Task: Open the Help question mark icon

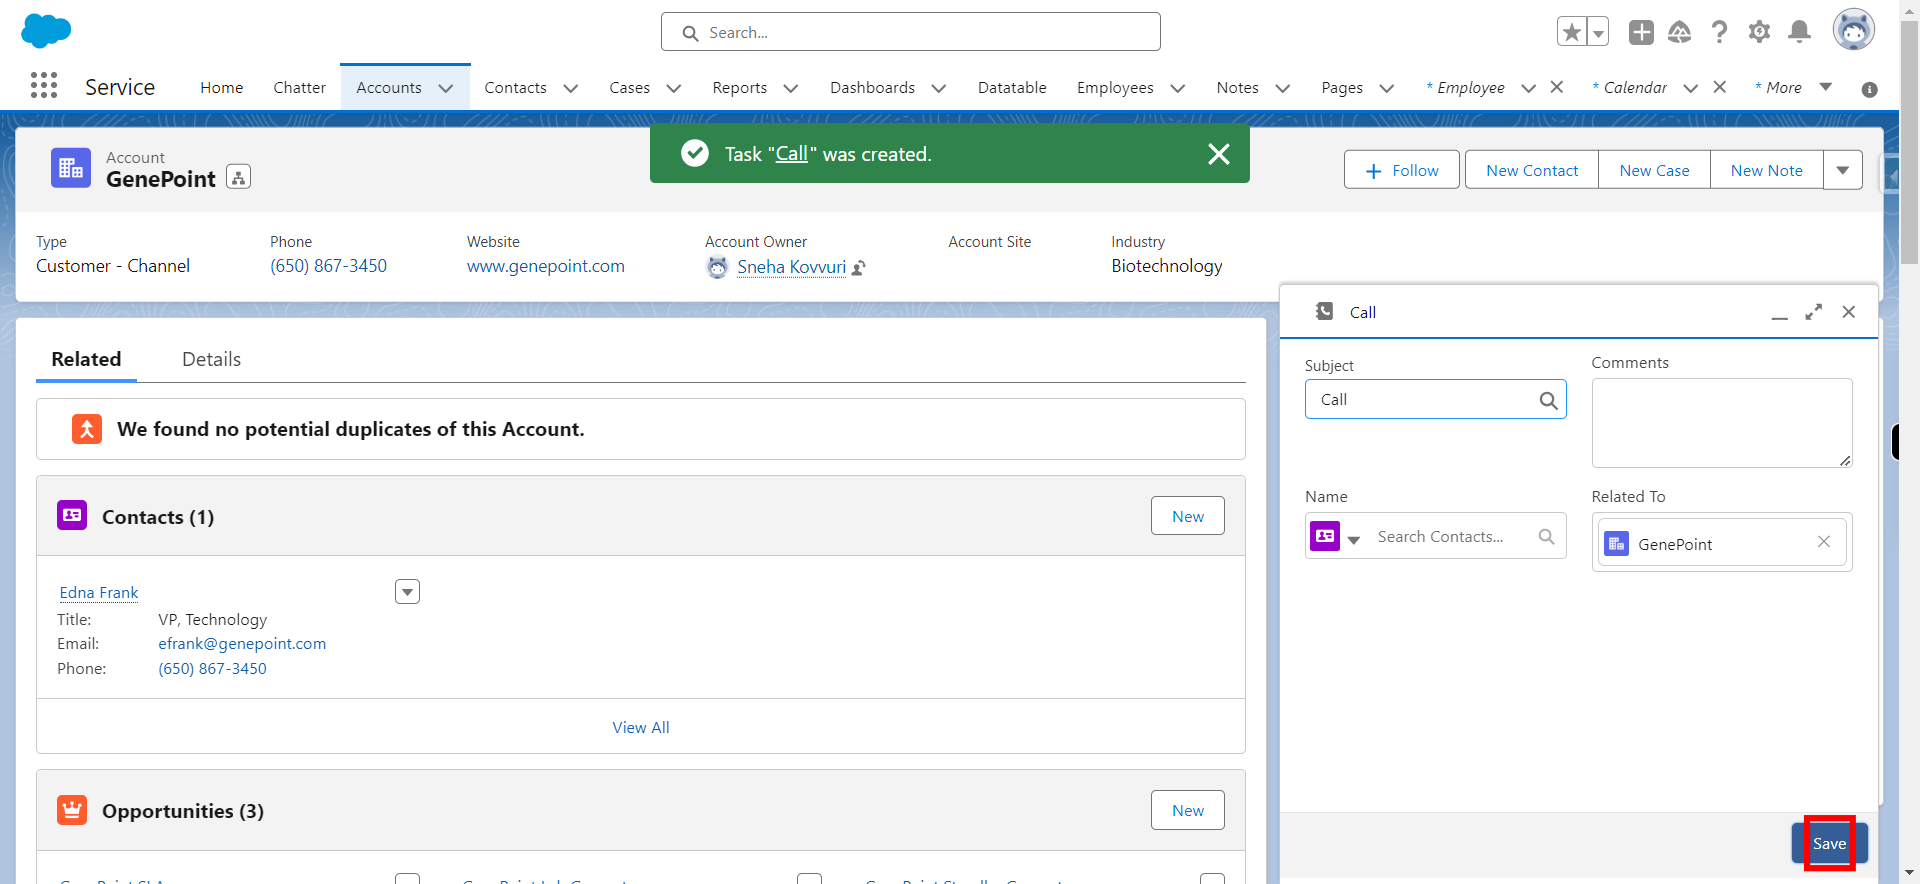Action: [x=1719, y=32]
